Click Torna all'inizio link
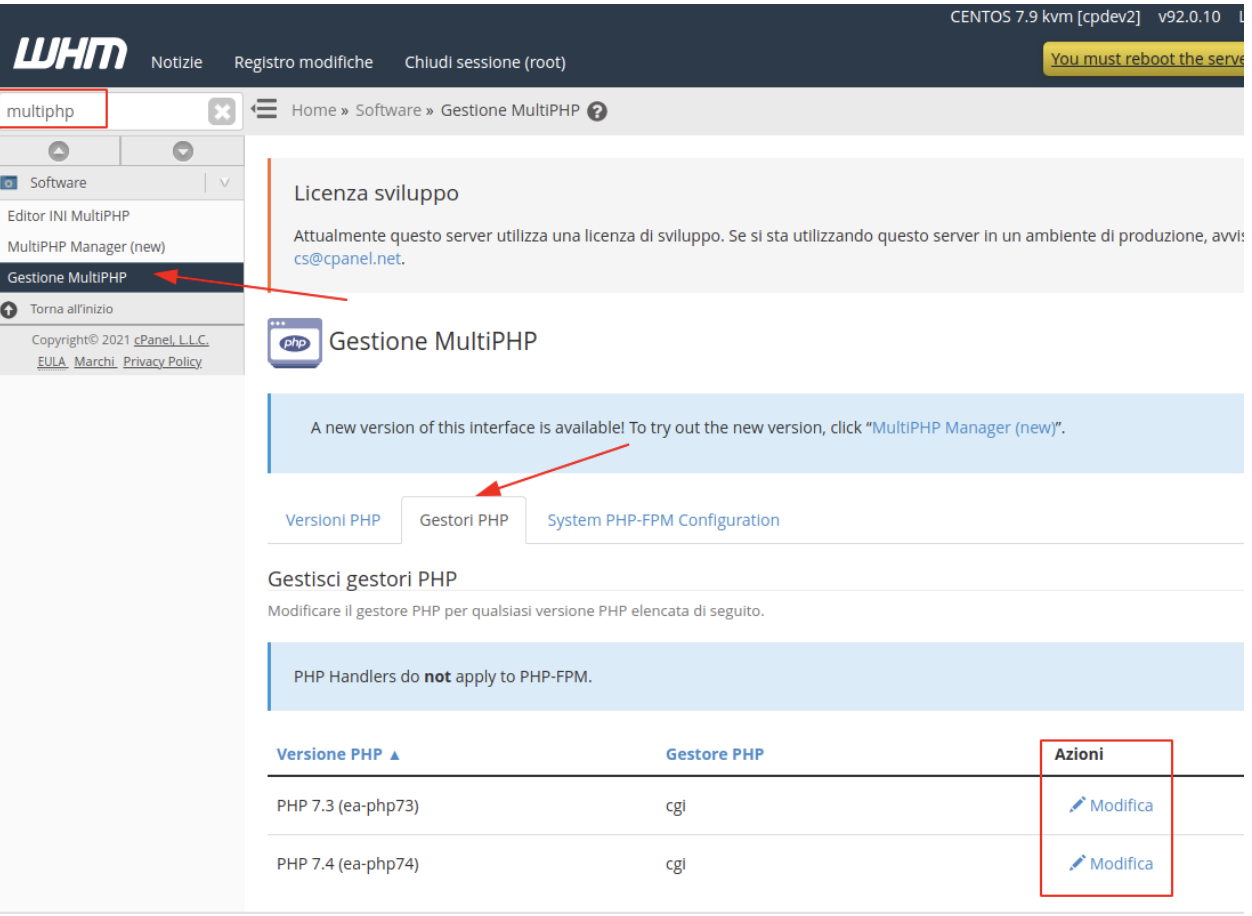This screenshot has height=916, width=1252. [71, 309]
